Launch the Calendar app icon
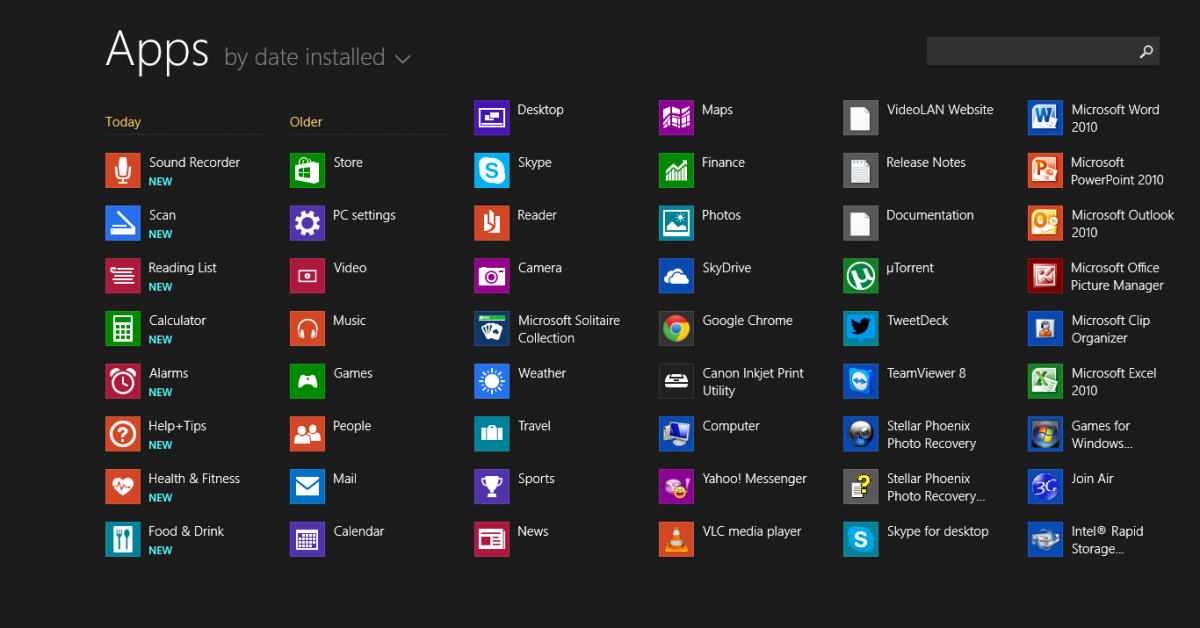The height and width of the screenshot is (628, 1200). [307, 539]
